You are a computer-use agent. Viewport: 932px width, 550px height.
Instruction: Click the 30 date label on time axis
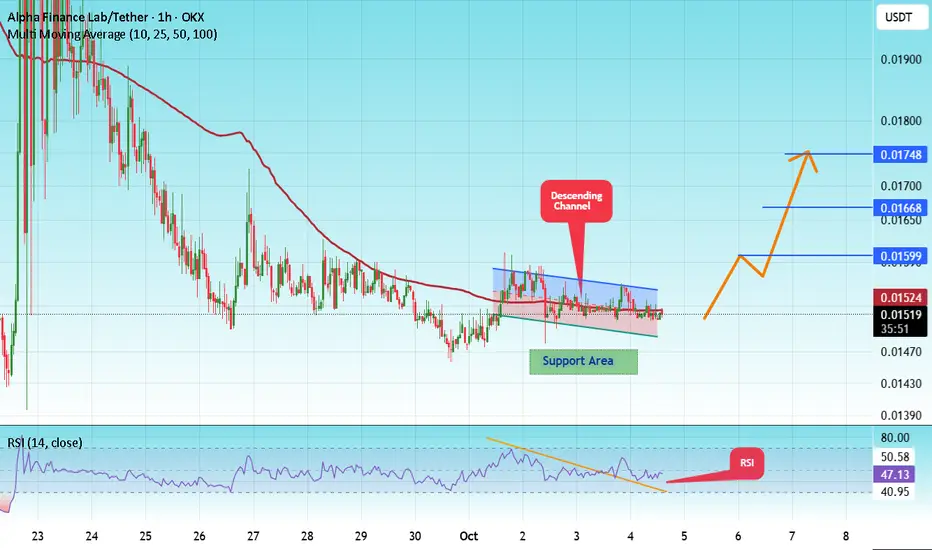pyautogui.click(x=415, y=536)
